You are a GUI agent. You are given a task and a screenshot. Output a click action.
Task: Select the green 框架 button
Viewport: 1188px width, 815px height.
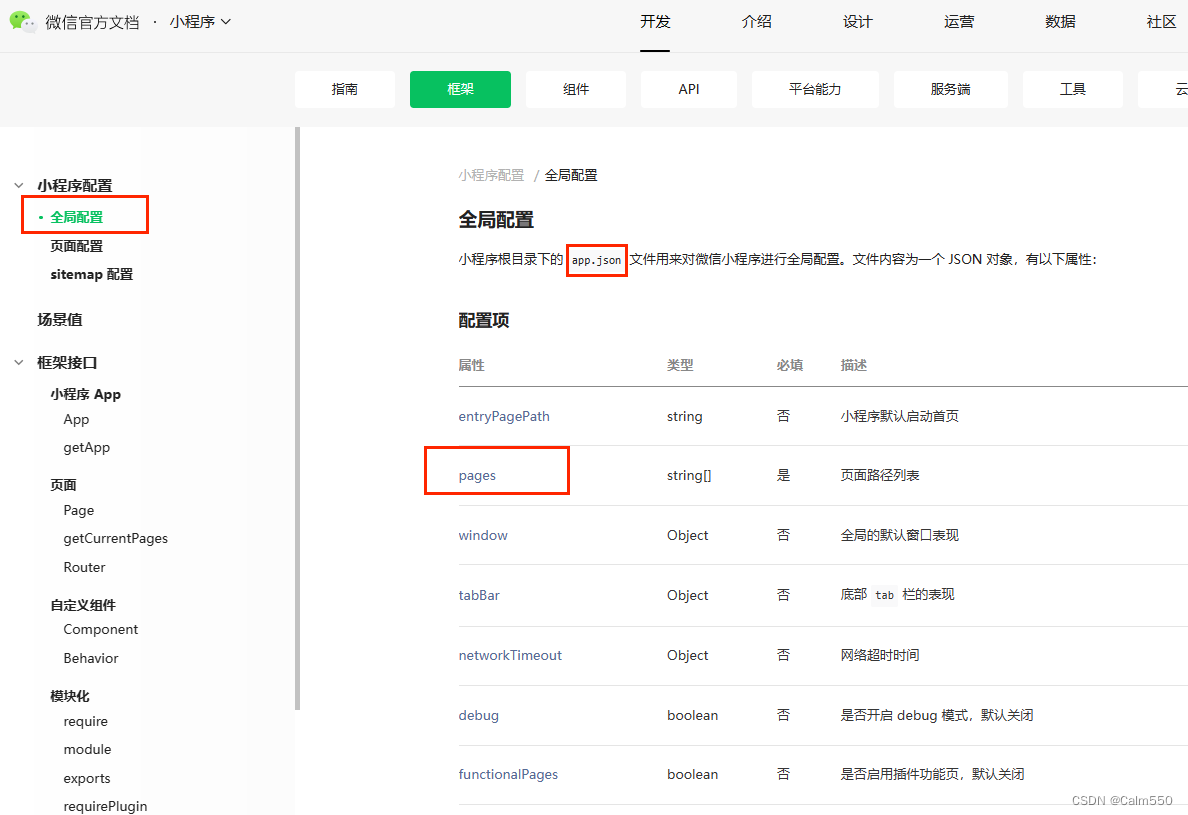(460, 89)
